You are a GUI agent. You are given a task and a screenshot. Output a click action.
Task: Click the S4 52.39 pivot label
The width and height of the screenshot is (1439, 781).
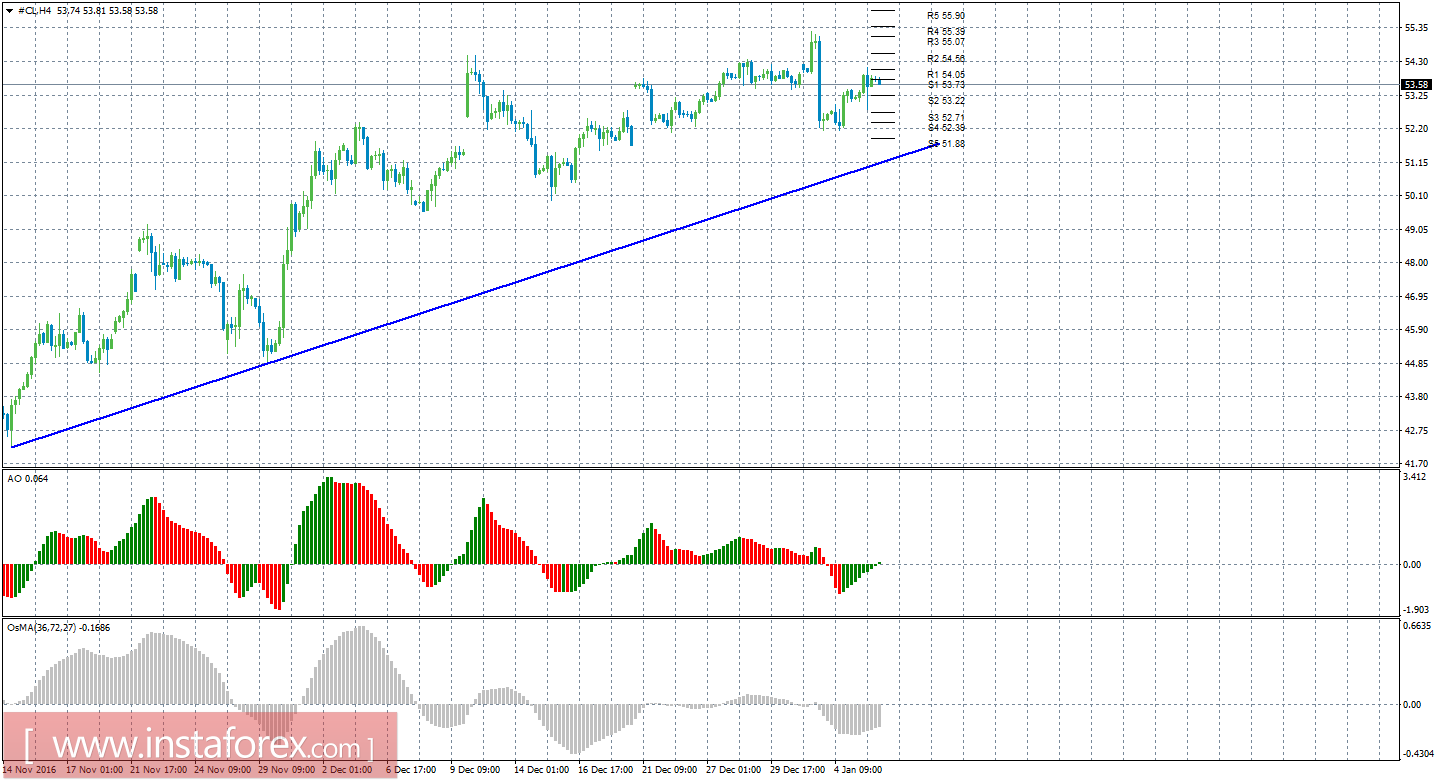click(946, 128)
